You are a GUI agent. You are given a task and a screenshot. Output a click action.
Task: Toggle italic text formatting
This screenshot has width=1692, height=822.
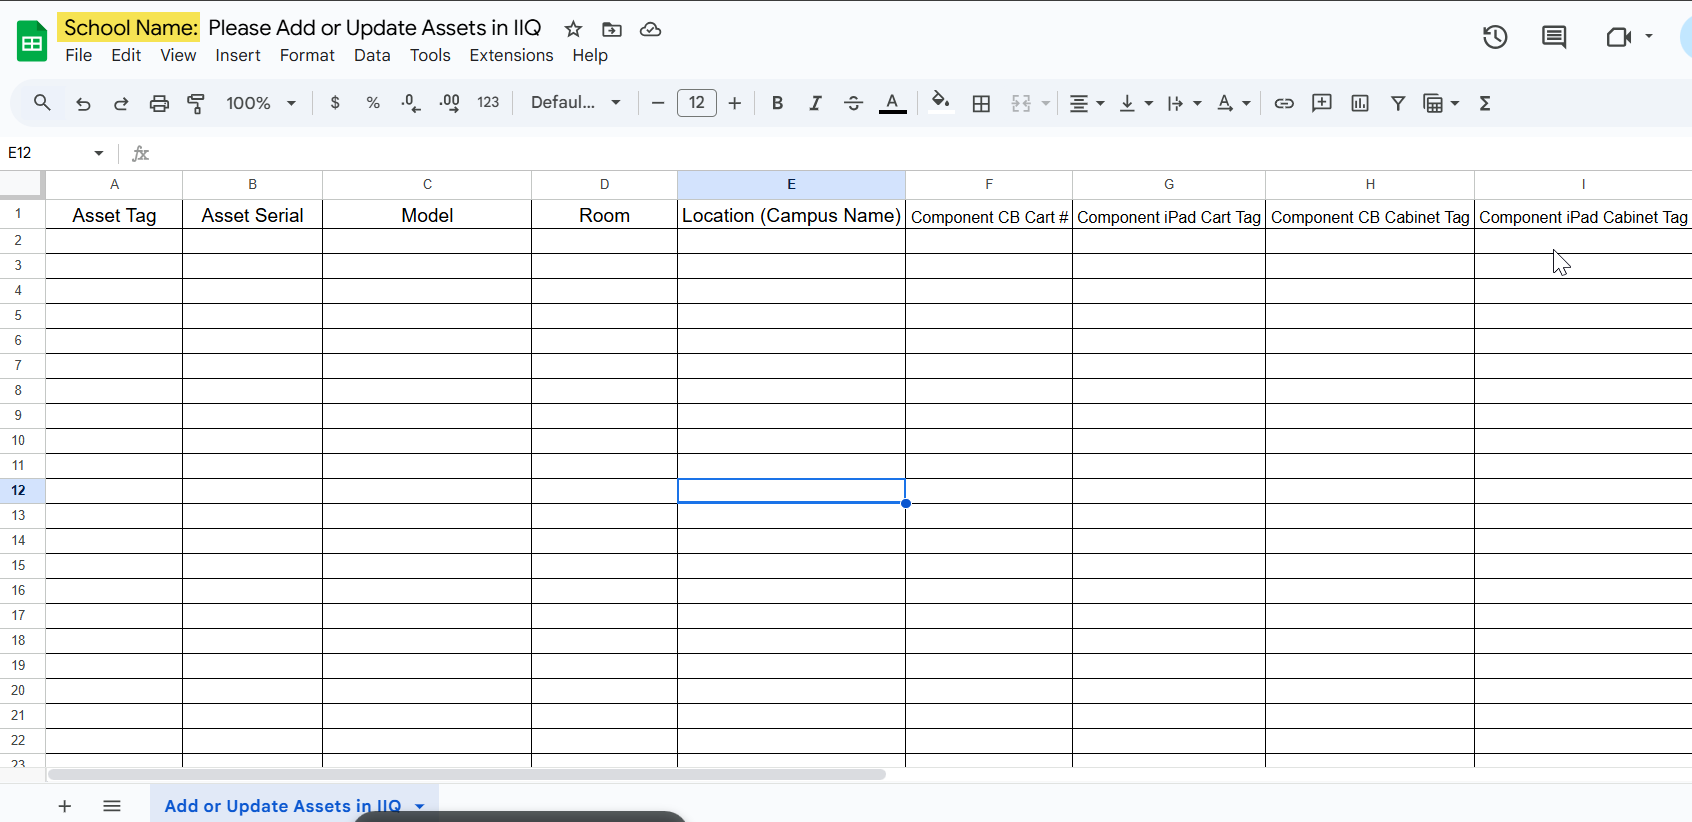815,103
